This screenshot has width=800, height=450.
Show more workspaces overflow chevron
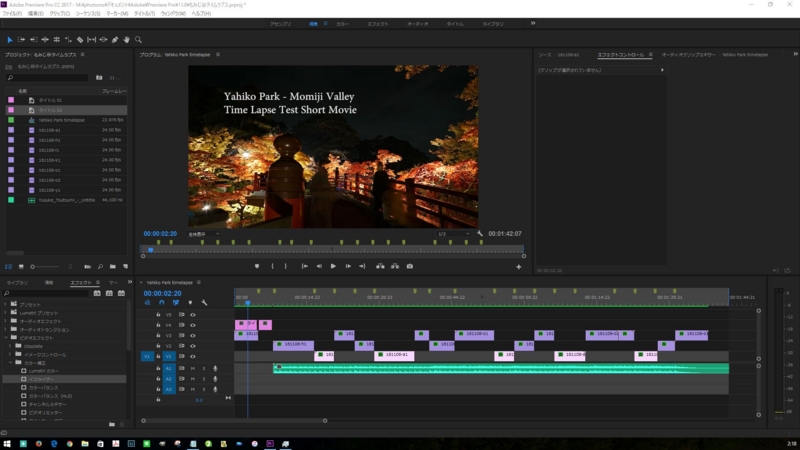click(533, 23)
